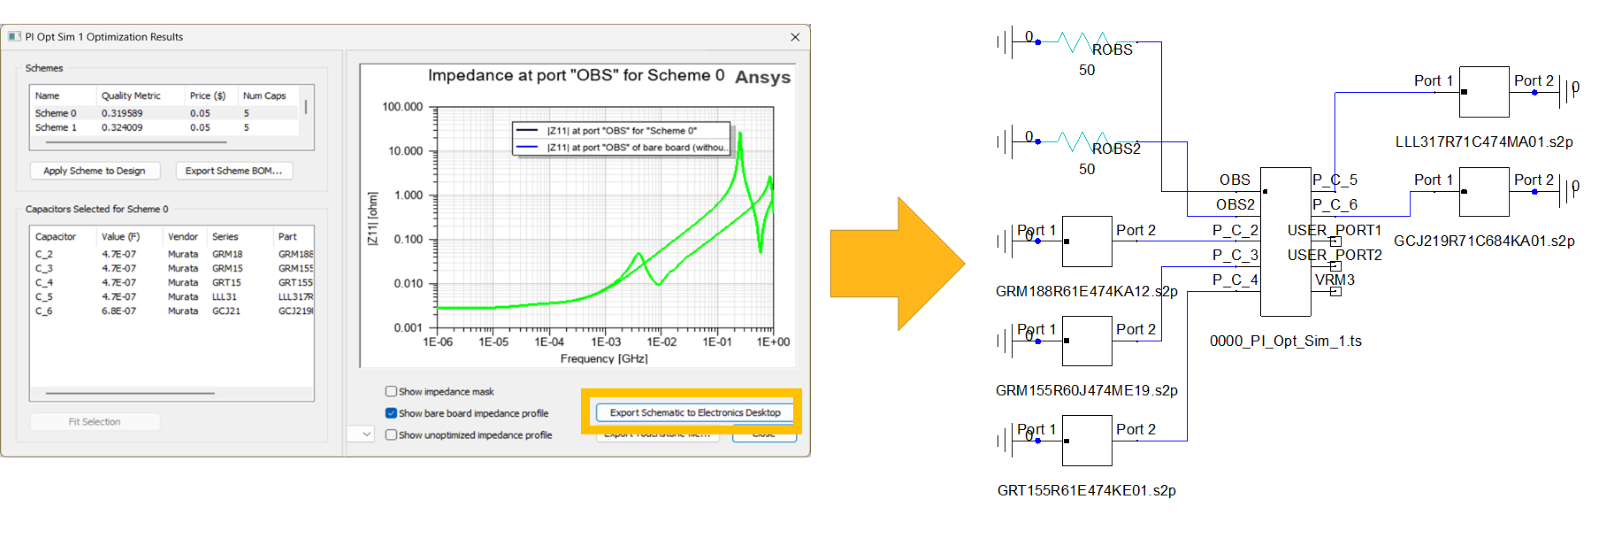This screenshot has width=1600, height=539.
Task: Click the OBS2 pin label on central block
Action: (x=1235, y=205)
